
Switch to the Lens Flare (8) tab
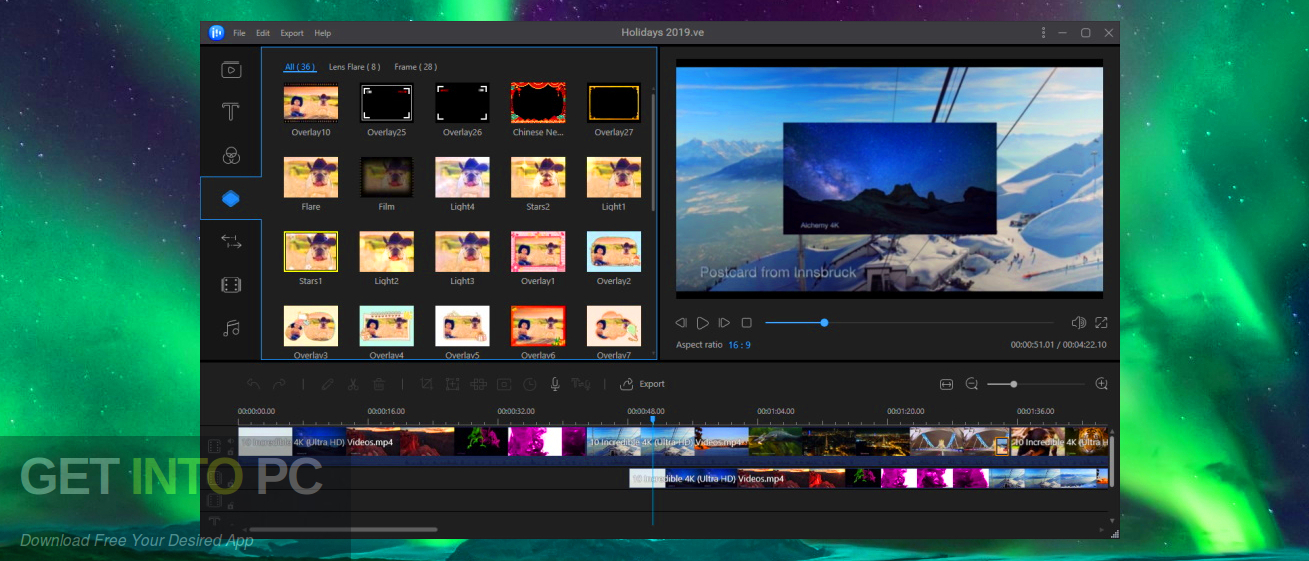355,67
